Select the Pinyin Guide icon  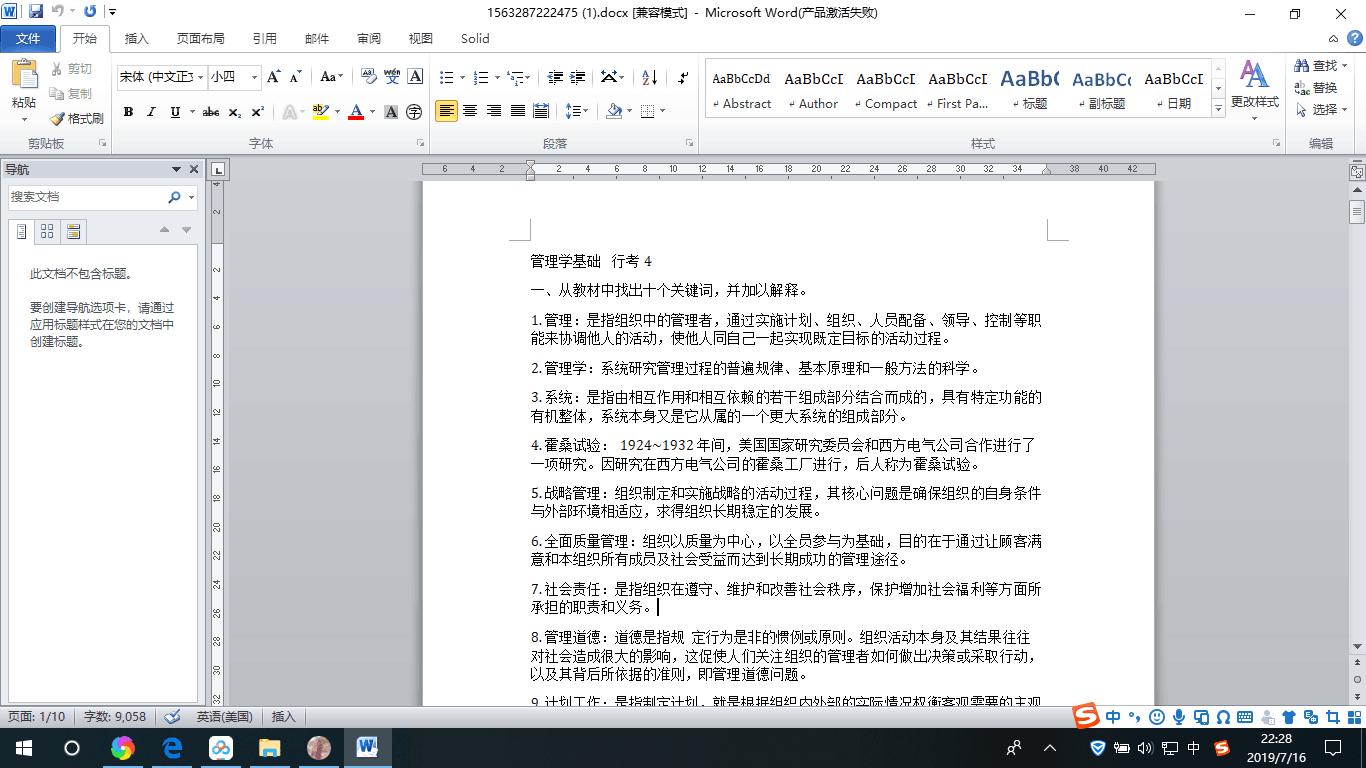(392, 77)
